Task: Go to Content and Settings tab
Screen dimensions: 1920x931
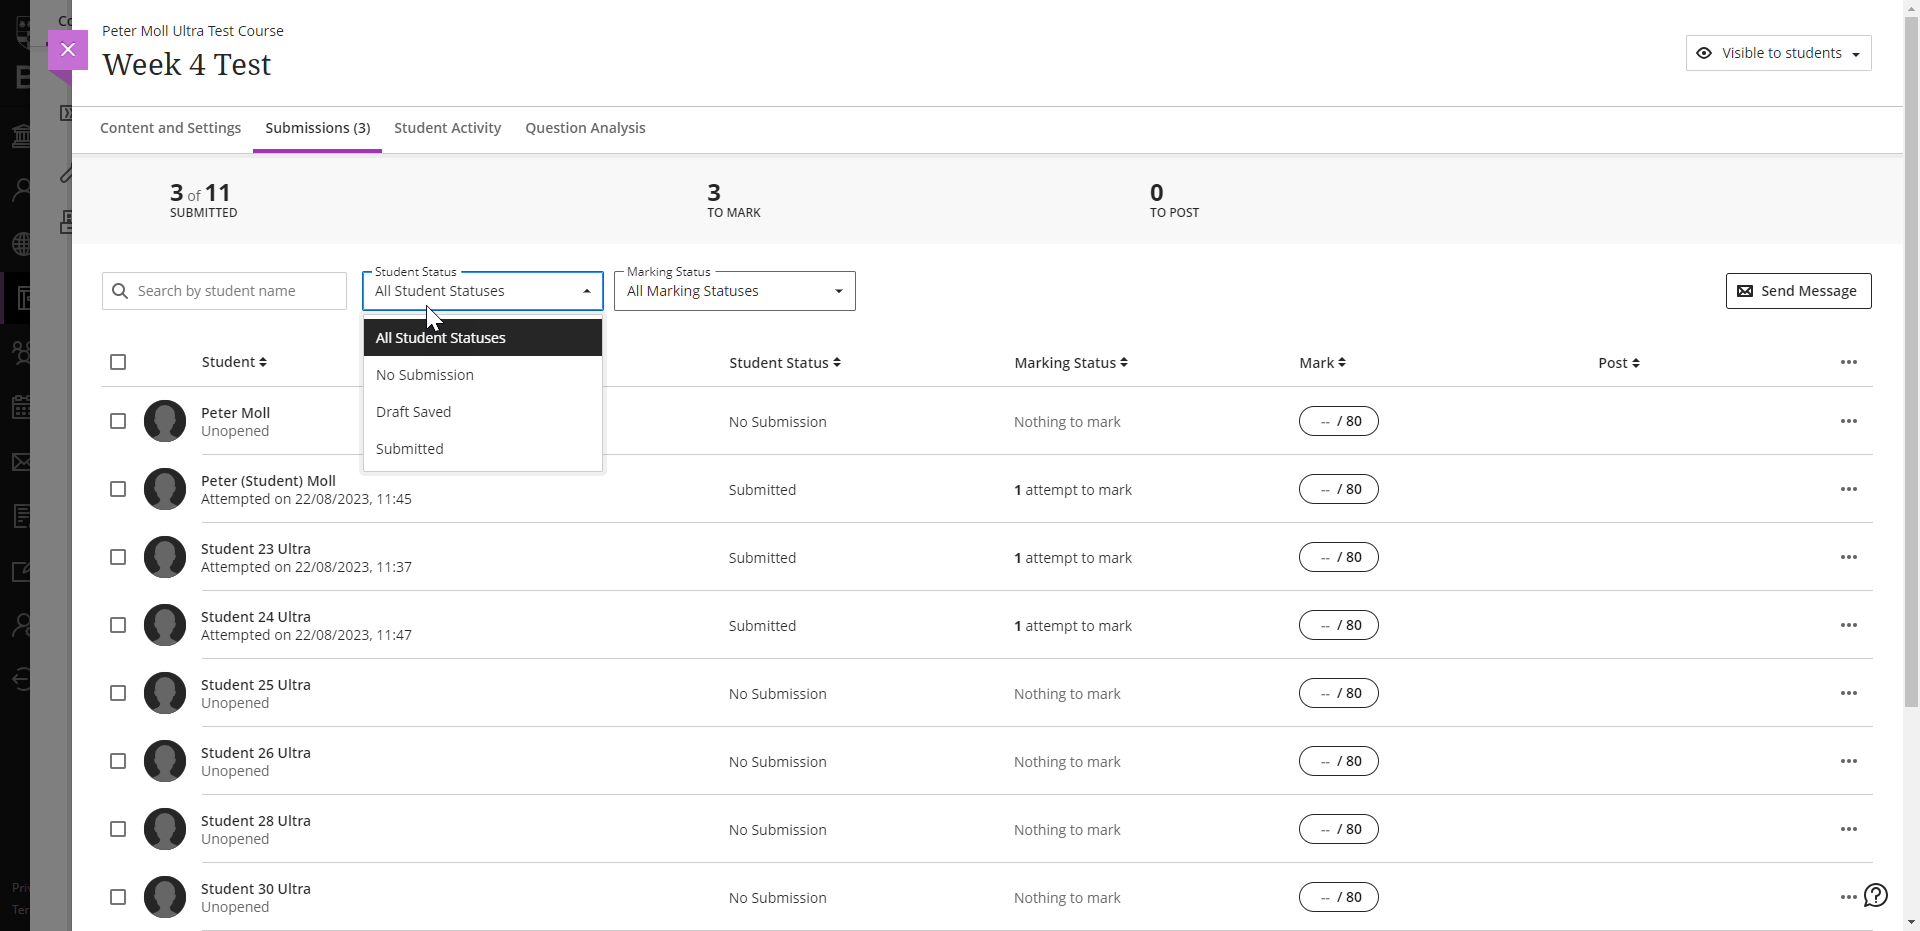Action: [170, 128]
